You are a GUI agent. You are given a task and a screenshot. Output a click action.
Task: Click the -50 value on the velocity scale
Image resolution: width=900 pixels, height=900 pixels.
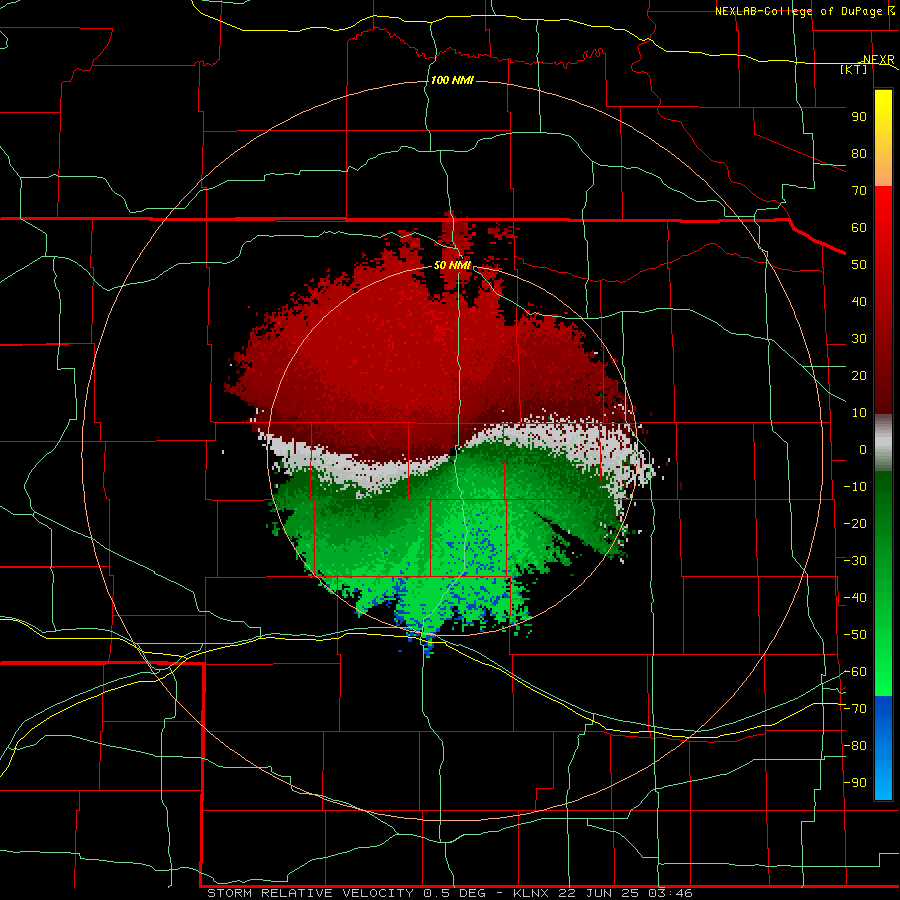click(855, 635)
